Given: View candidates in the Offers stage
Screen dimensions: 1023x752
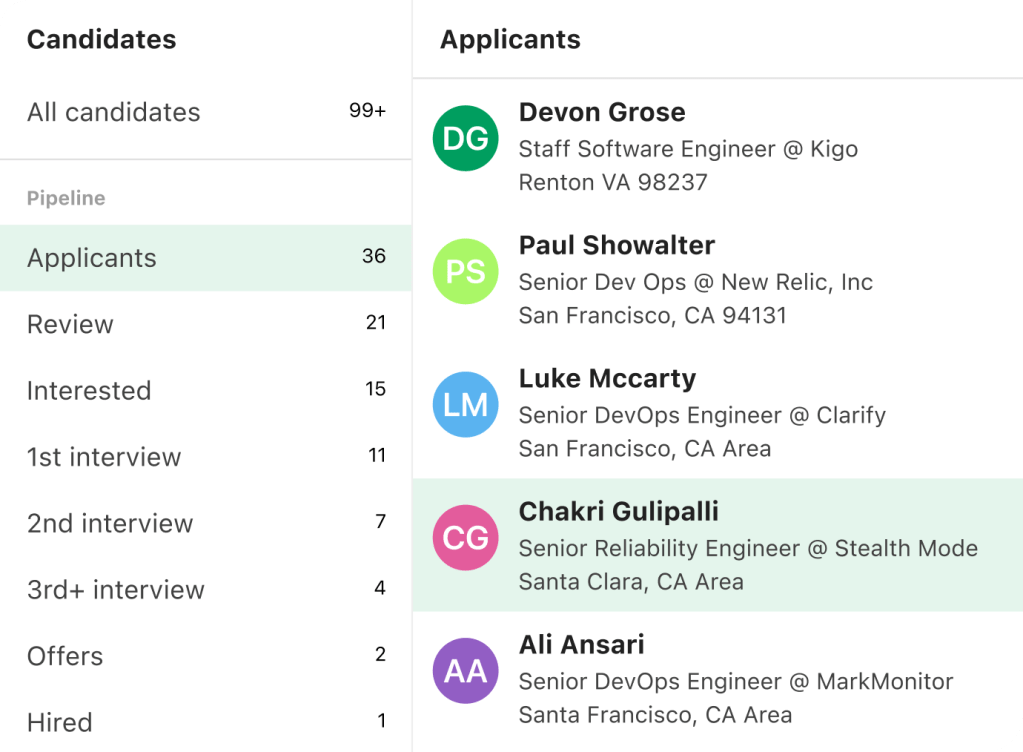Looking at the screenshot, I should tap(65, 656).
